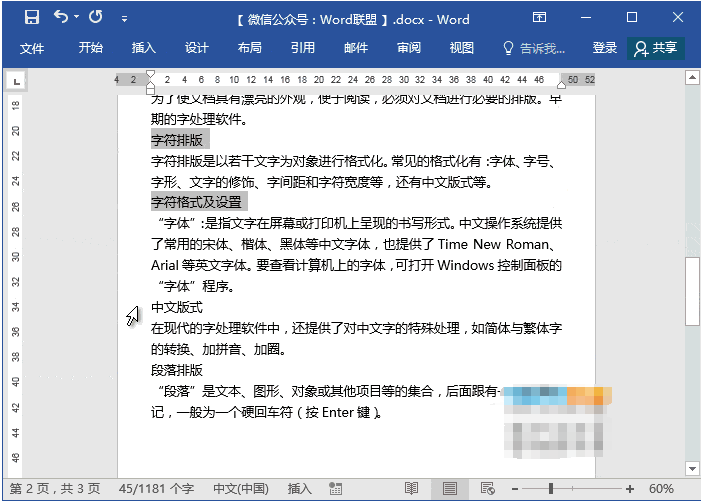Click the Save icon in quick access toolbar
This screenshot has width=701, height=502.
pos(31,18)
